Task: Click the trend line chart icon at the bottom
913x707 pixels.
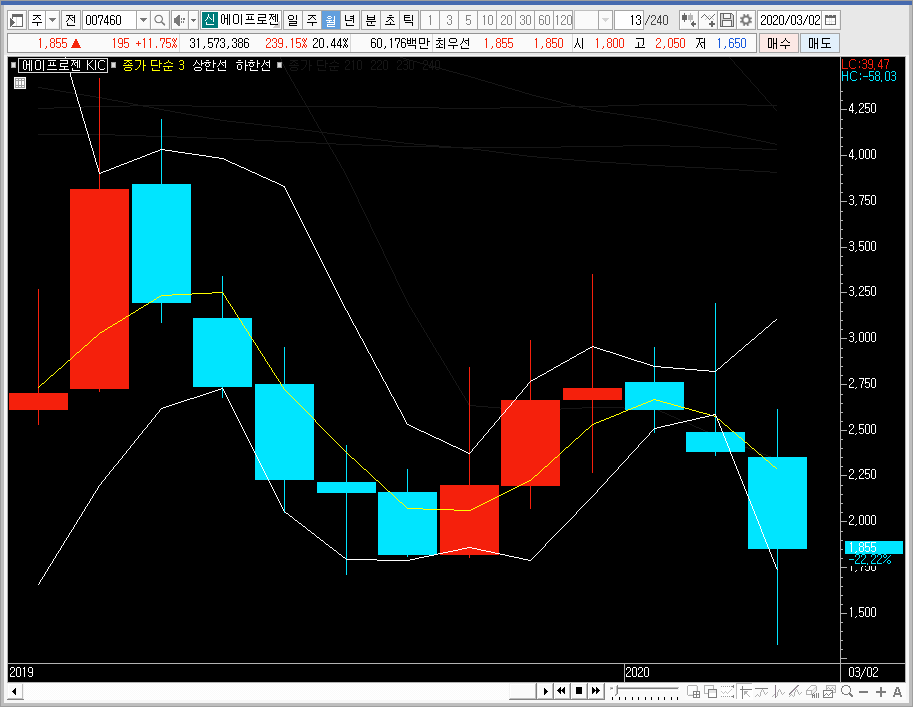Action: coord(762,691)
